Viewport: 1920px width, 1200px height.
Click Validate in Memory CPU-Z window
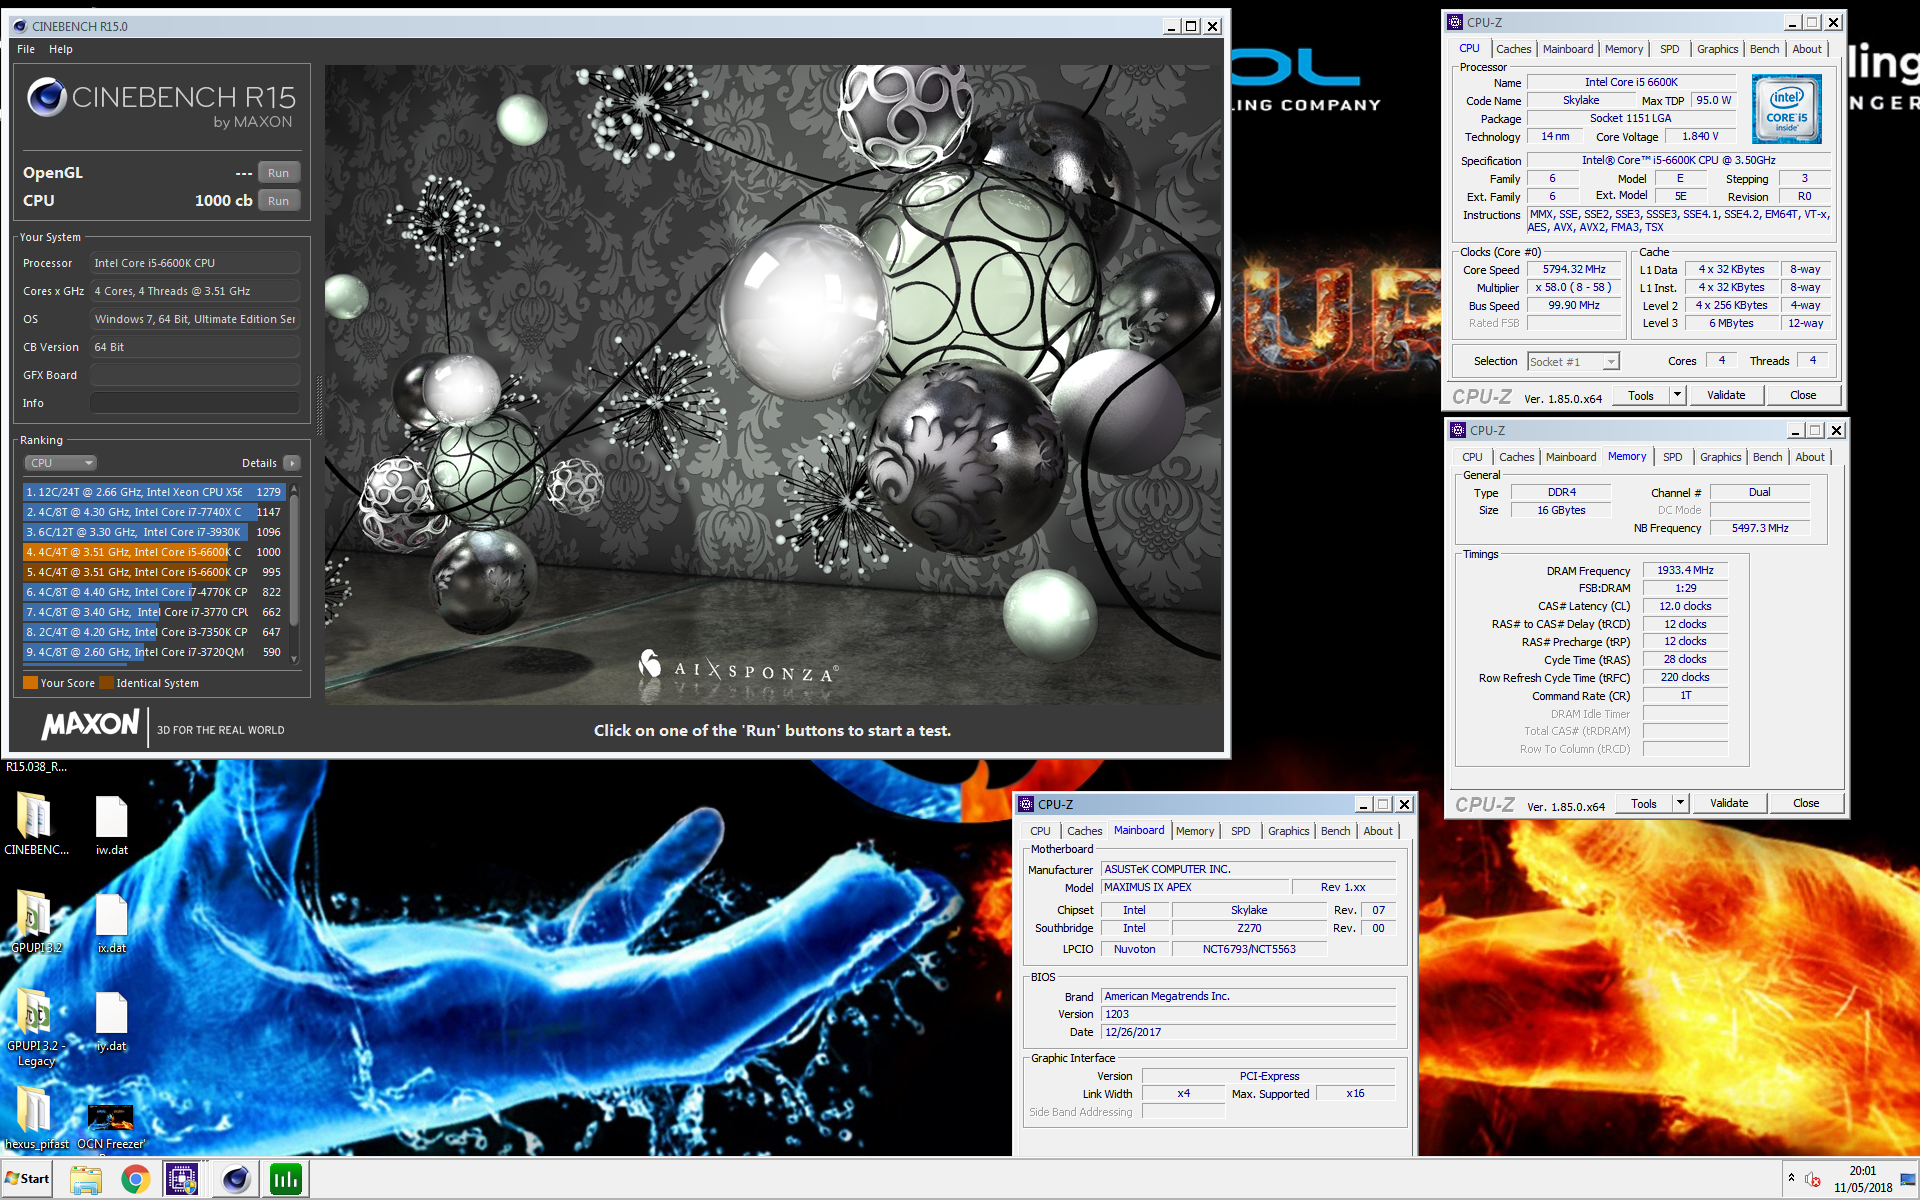(x=1729, y=803)
